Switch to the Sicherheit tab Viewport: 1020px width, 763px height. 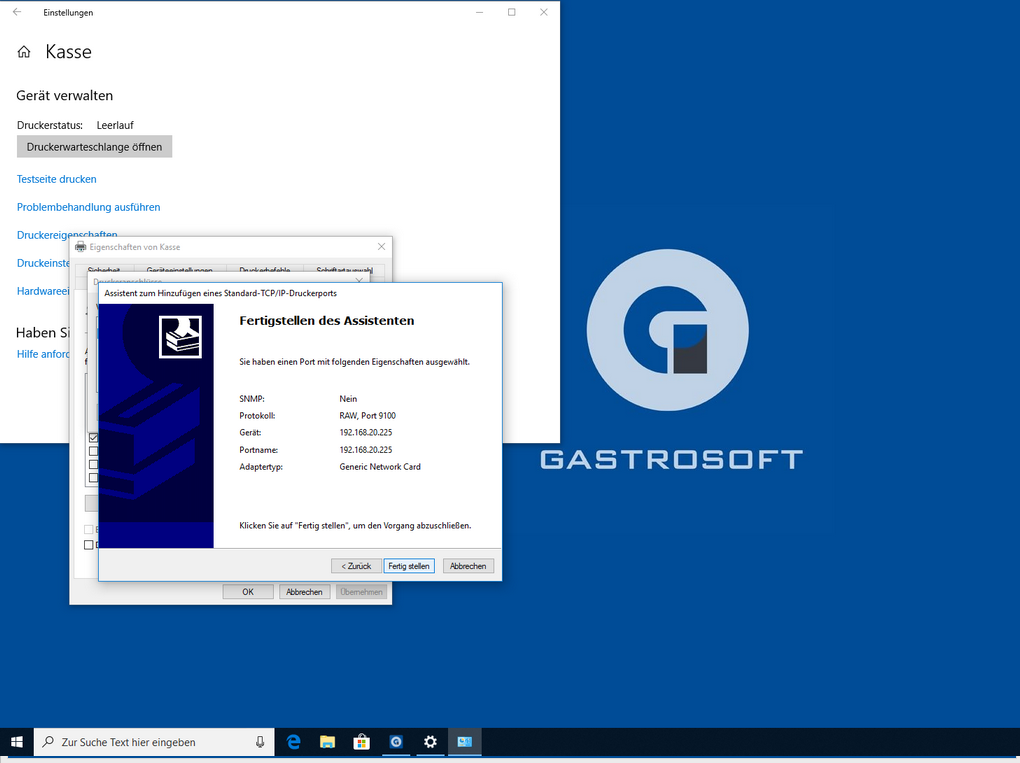pyautogui.click(x=104, y=269)
